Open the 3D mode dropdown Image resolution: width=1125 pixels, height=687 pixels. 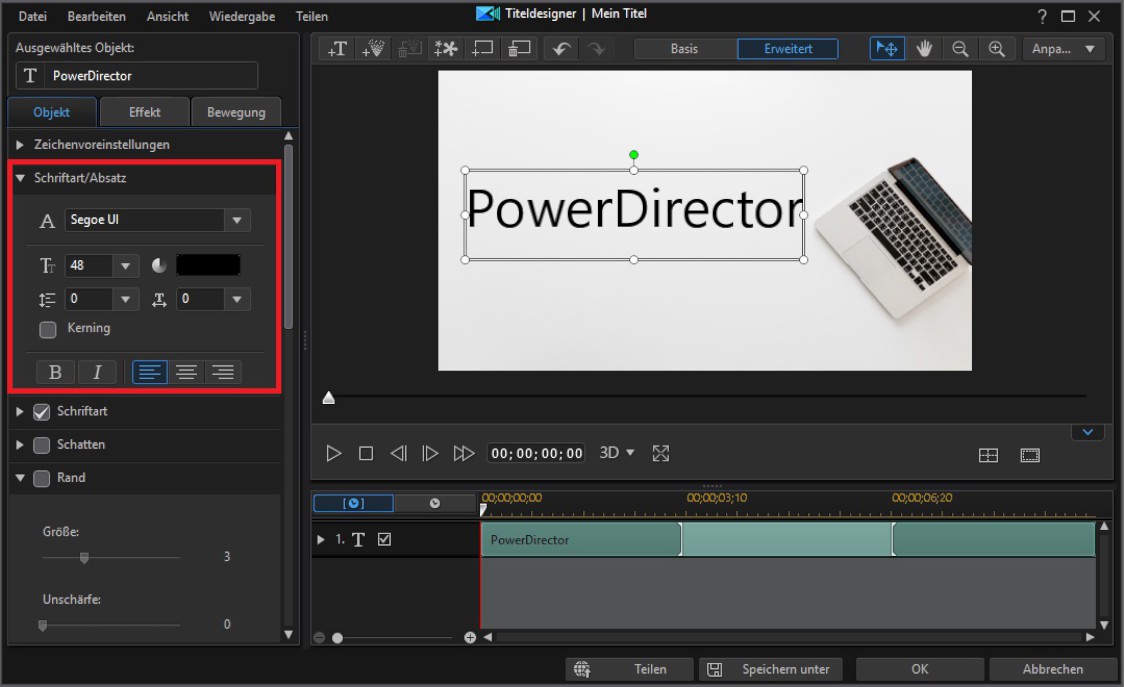point(617,453)
